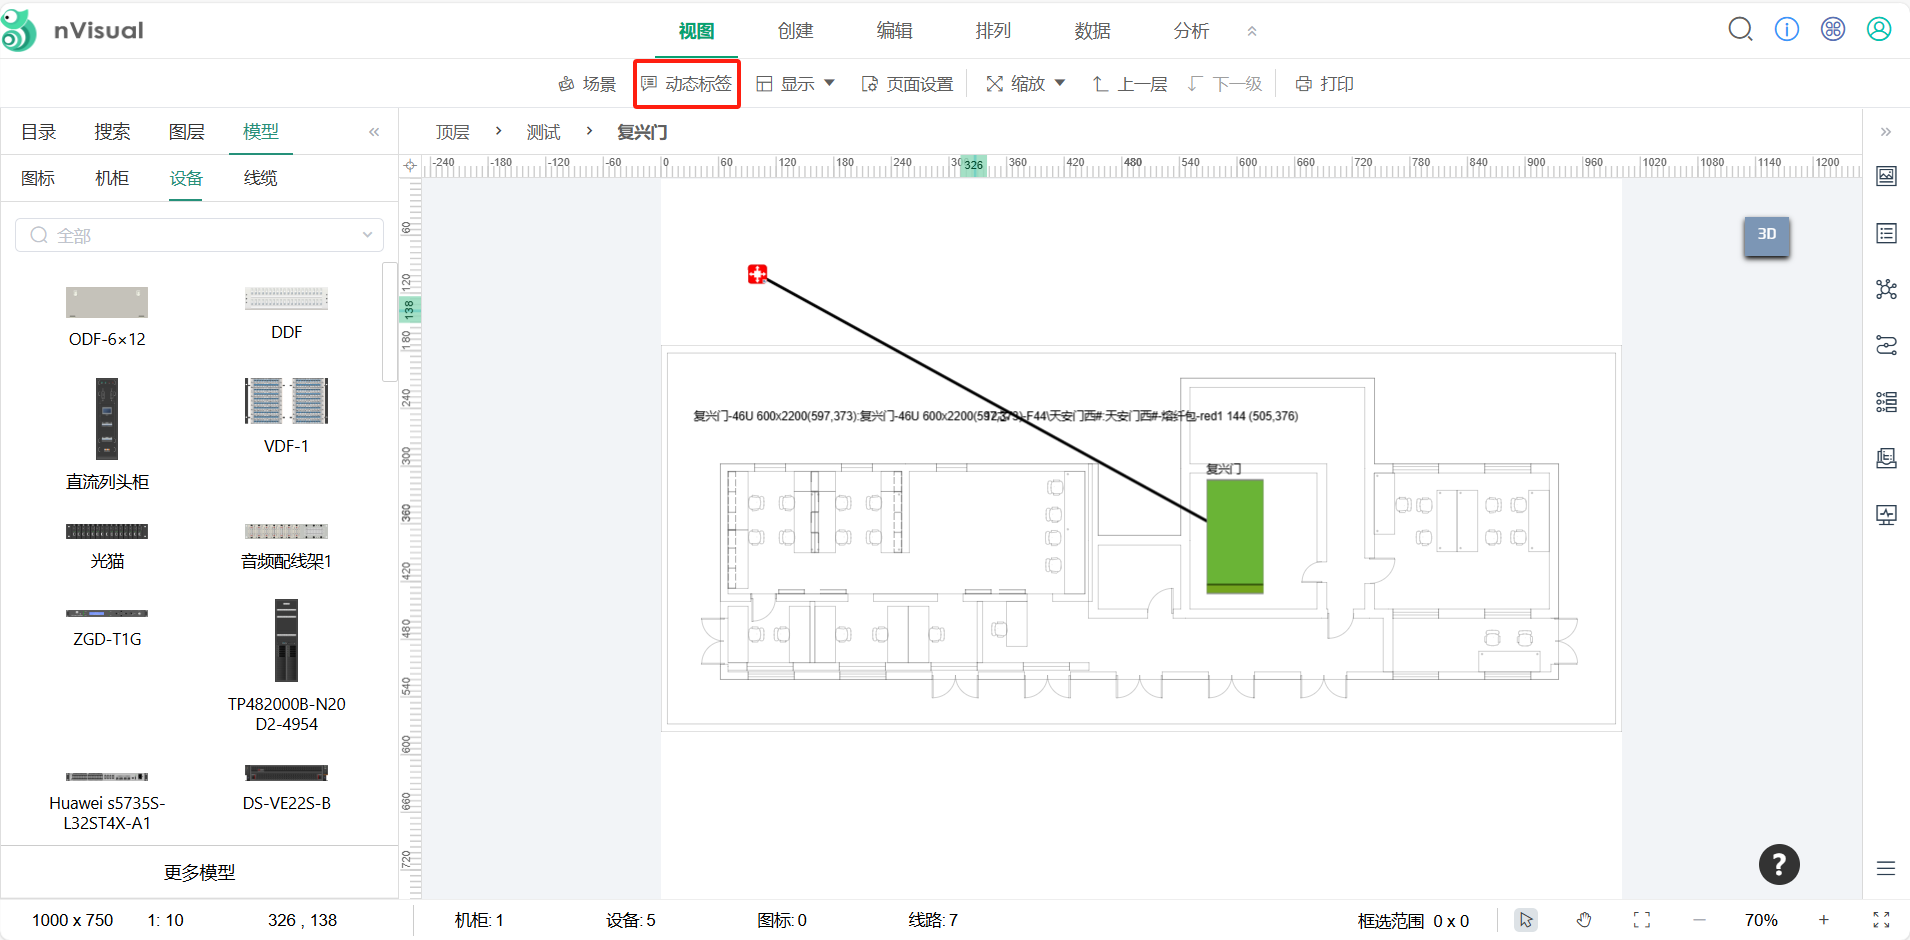Open the 图层 panel tab

pyautogui.click(x=187, y=132)
